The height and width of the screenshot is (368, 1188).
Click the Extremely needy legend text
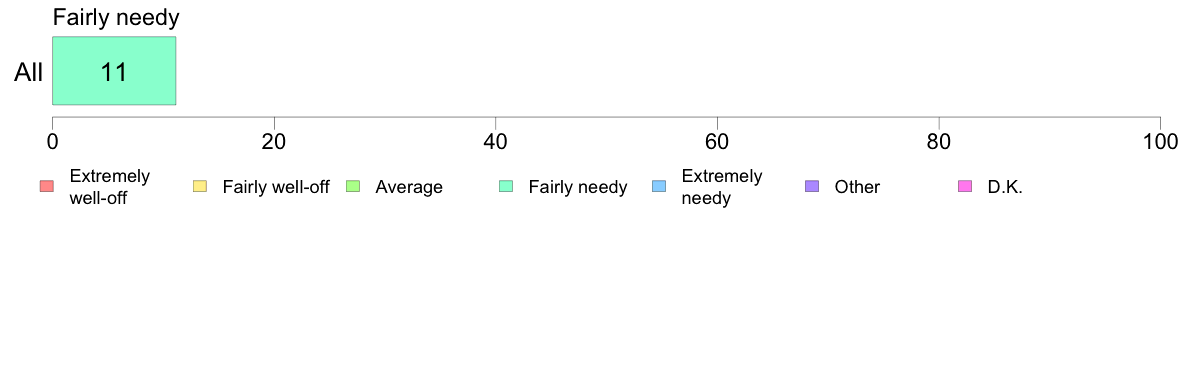(722, 187)
